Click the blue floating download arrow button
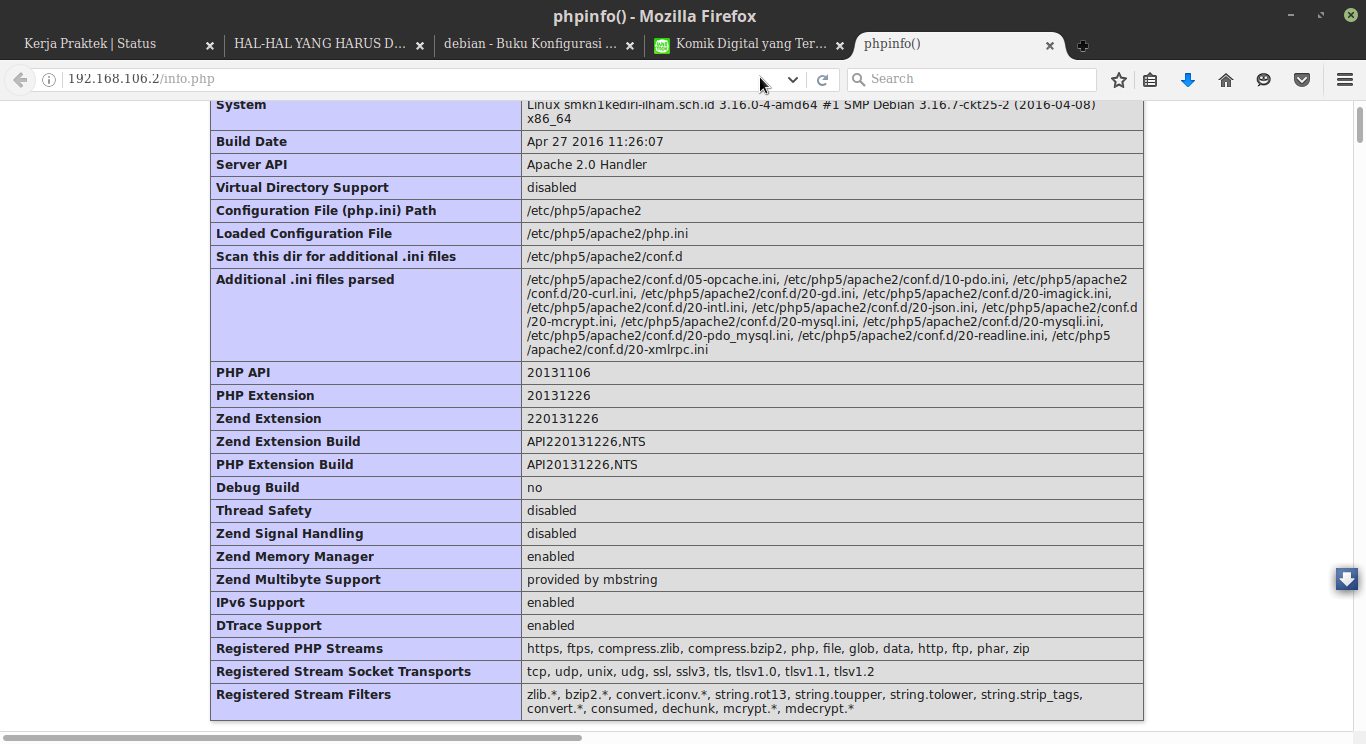1366x744 pixels. (x=1347, y=579)
